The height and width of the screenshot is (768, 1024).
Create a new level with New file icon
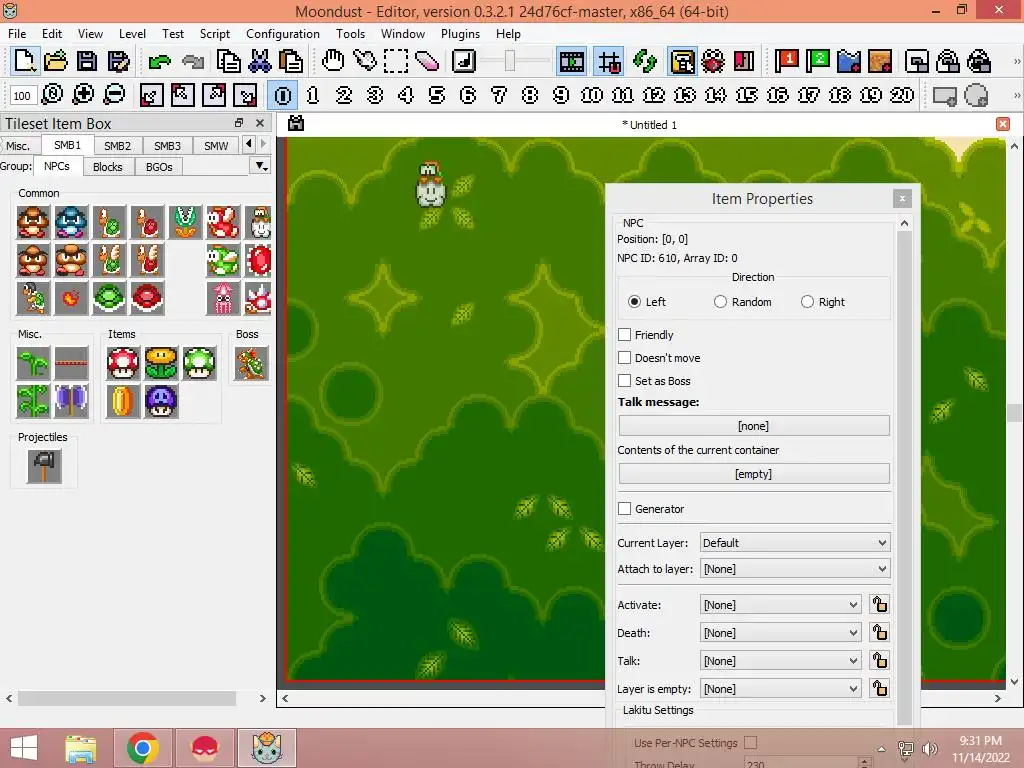click(25, 61)
